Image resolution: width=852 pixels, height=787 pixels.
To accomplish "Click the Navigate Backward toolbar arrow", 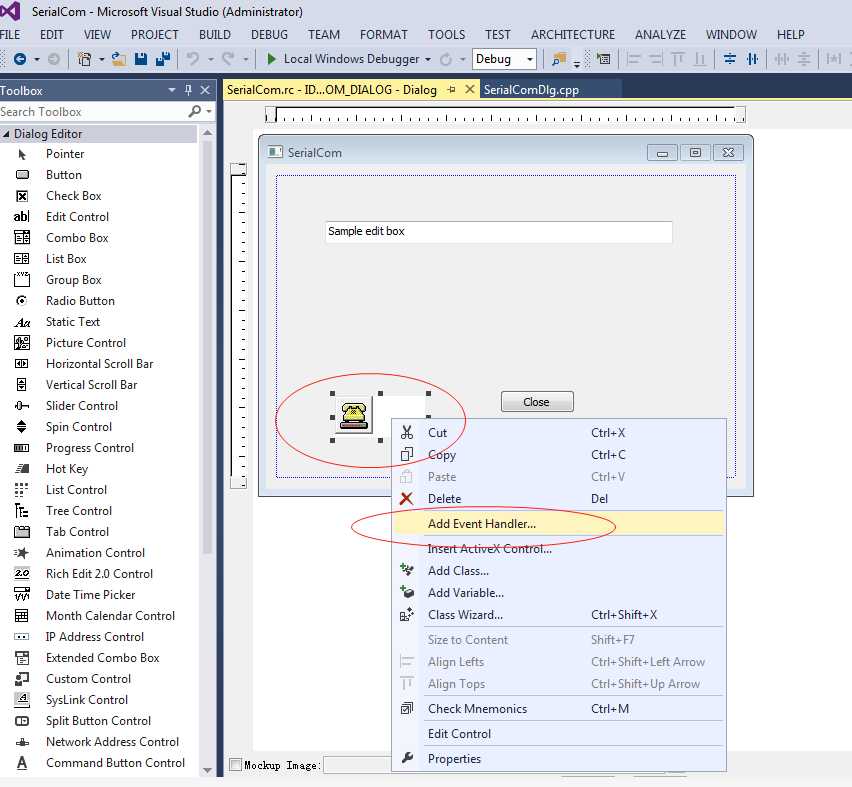I will 20,59.
